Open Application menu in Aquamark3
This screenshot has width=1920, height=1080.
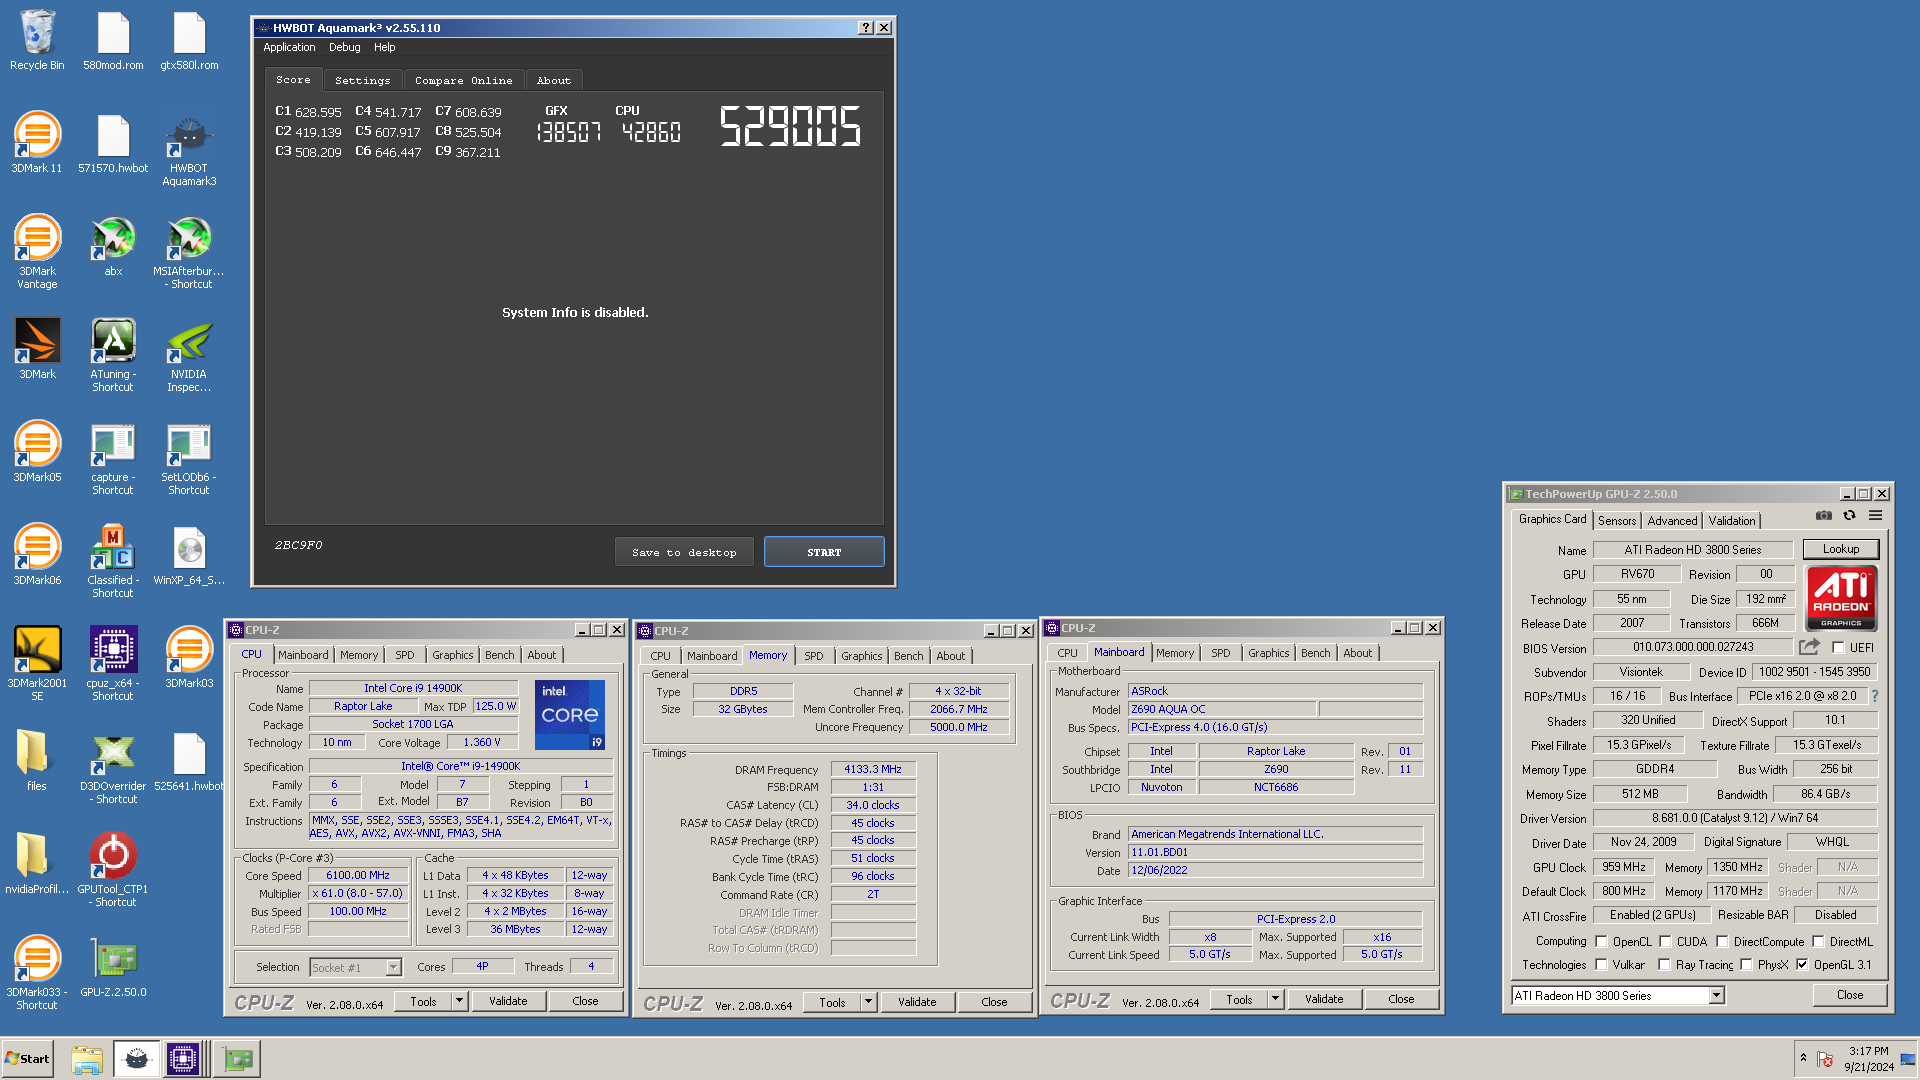coord(289,47)
